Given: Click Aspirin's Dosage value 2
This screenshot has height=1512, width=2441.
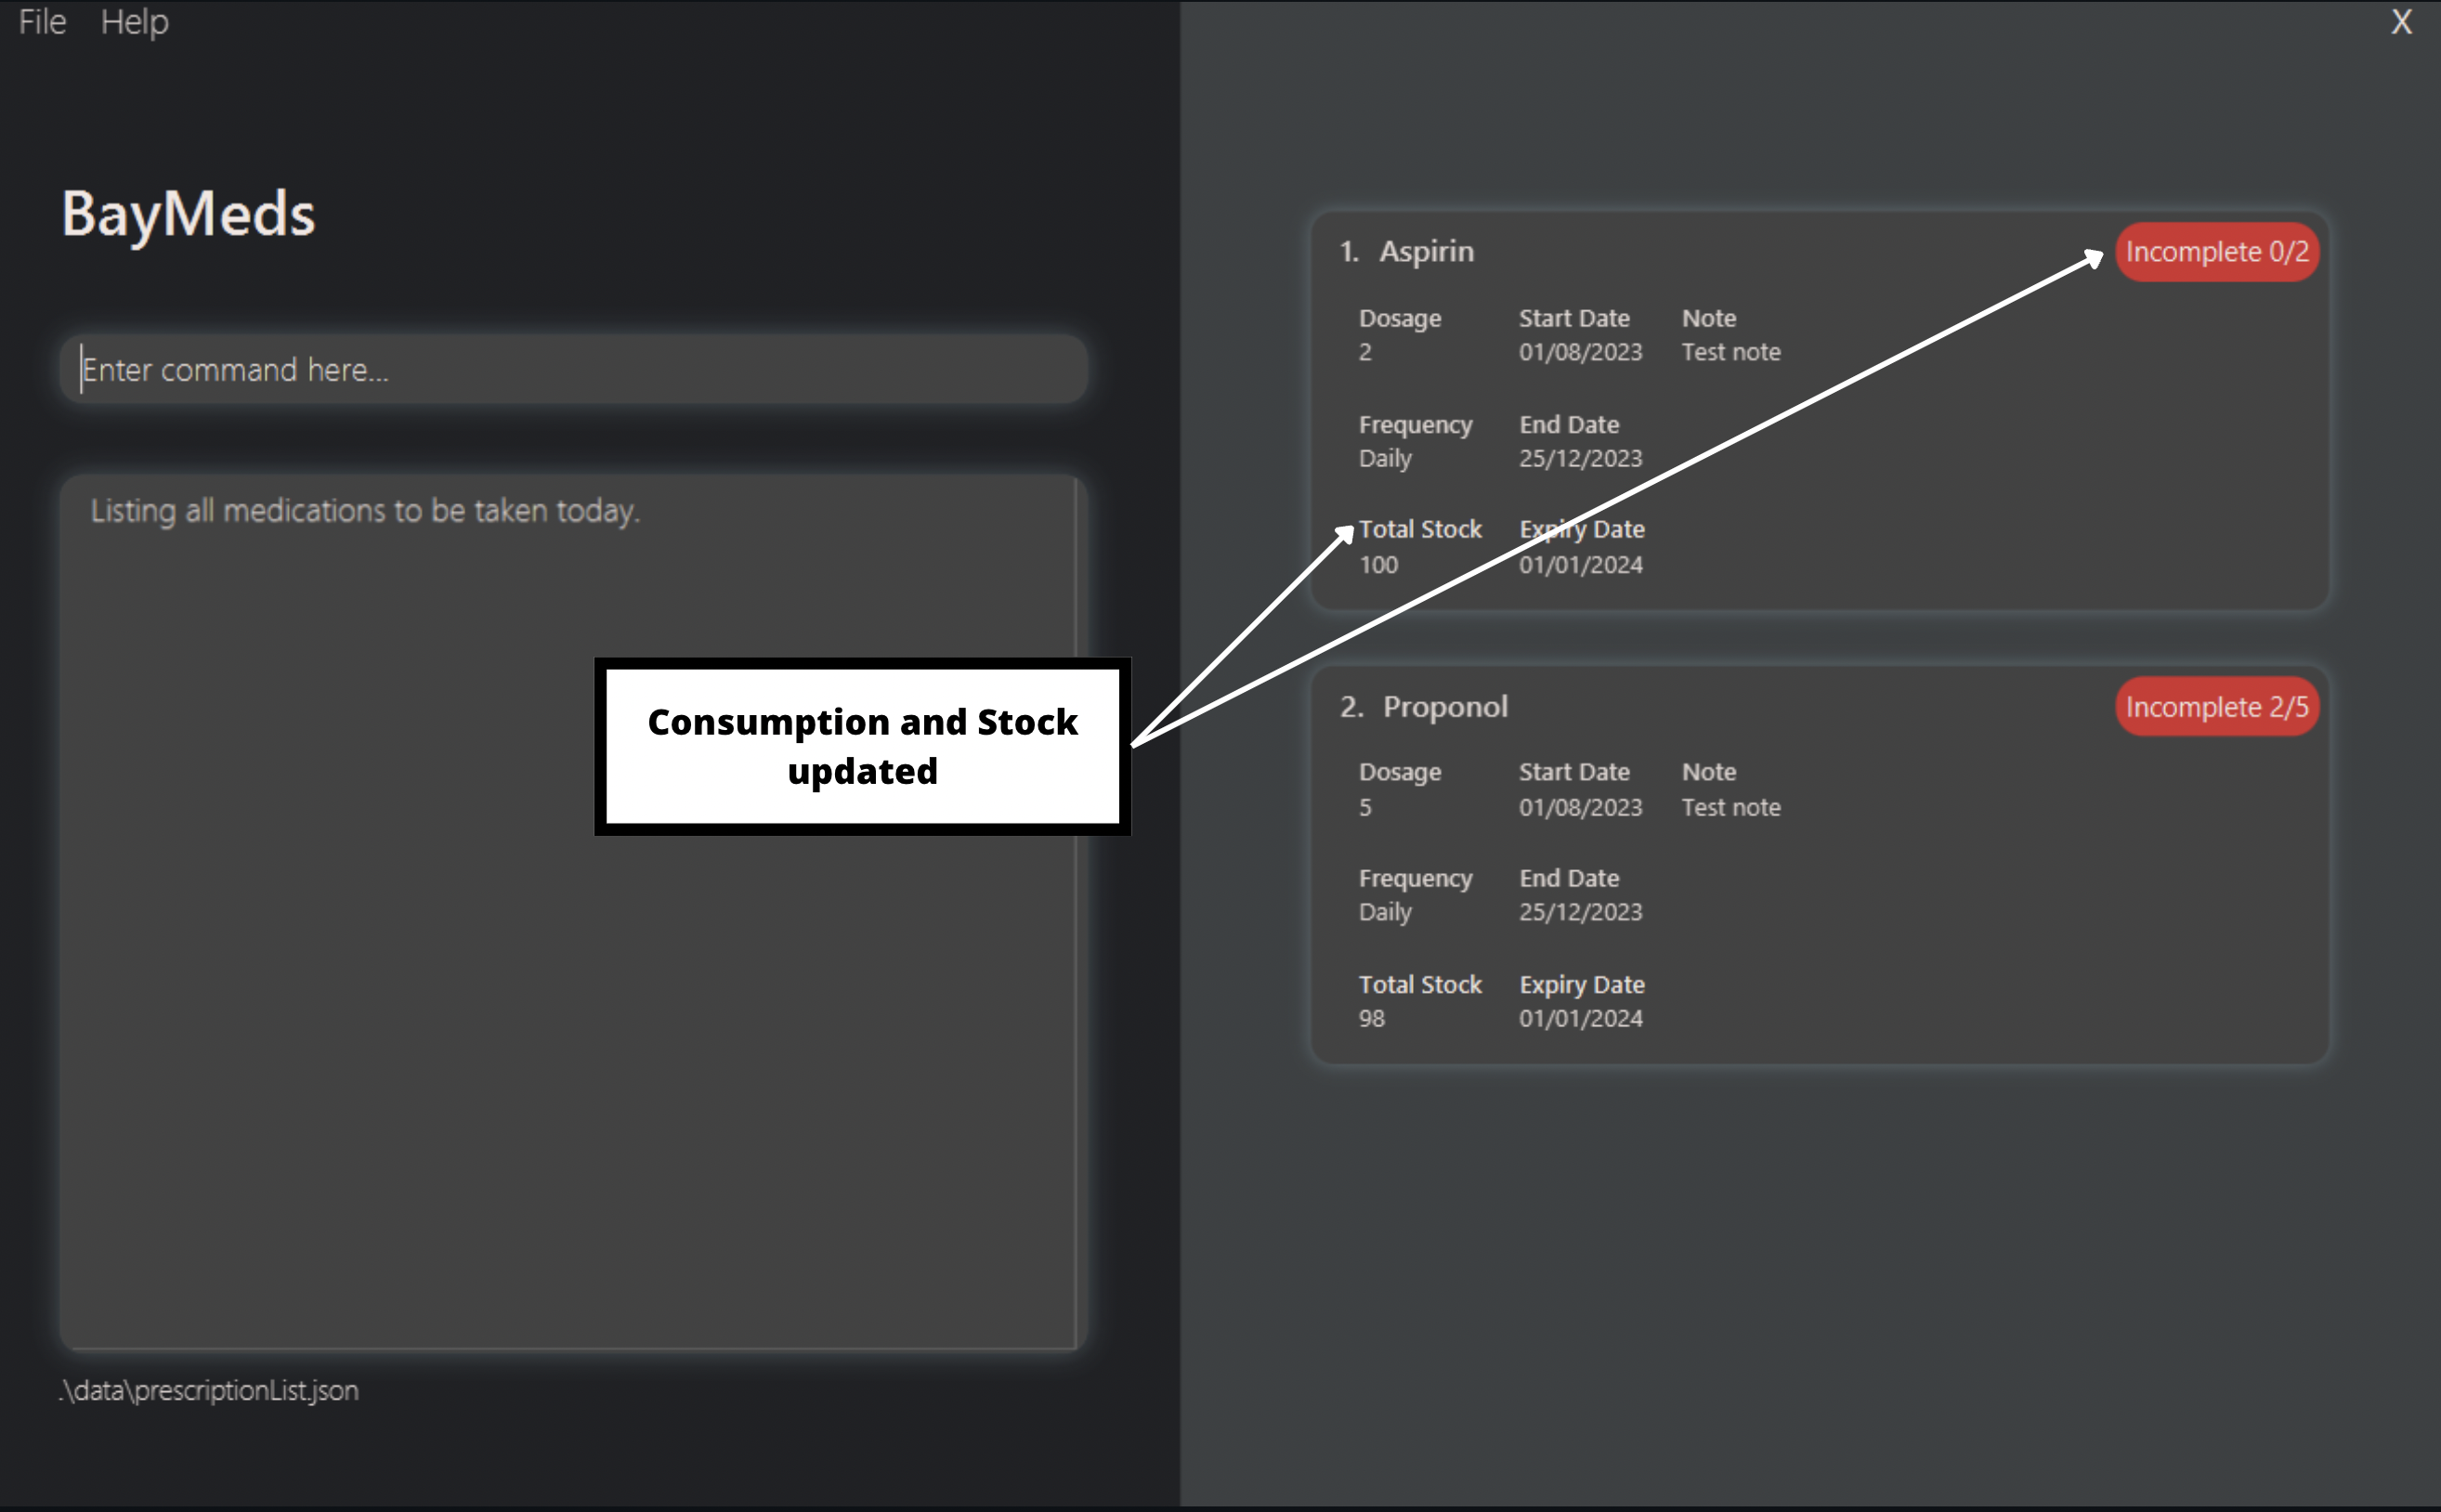Looking at the screenshot, I should tap(1365, 352).
